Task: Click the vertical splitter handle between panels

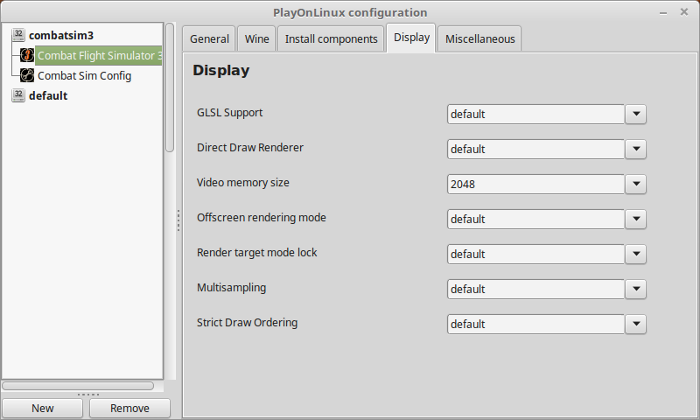Action: [x=179, y=220]
